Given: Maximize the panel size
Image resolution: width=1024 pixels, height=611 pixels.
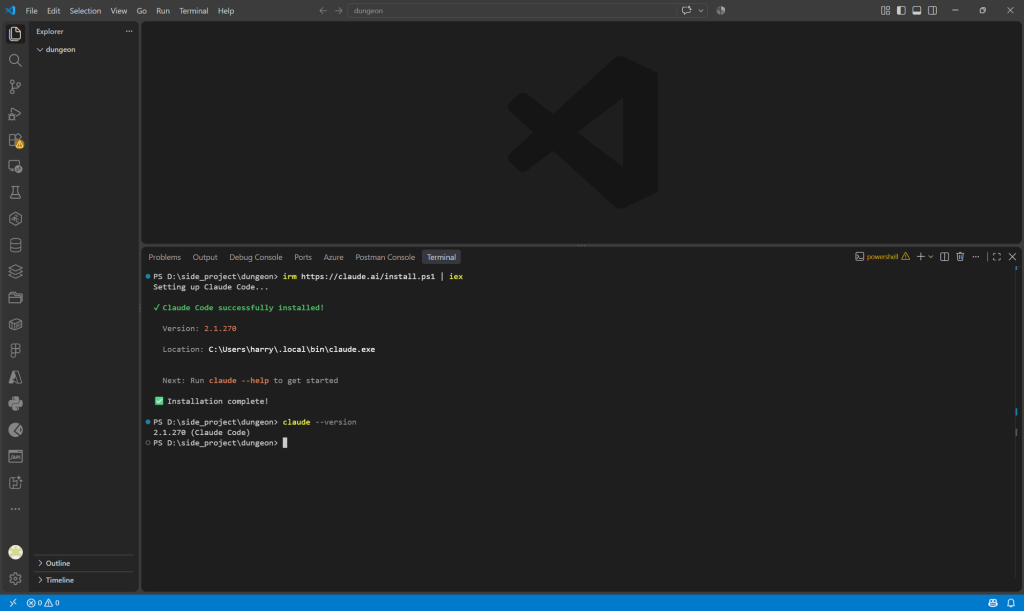Looking at the screenshot, I should 997,257.
